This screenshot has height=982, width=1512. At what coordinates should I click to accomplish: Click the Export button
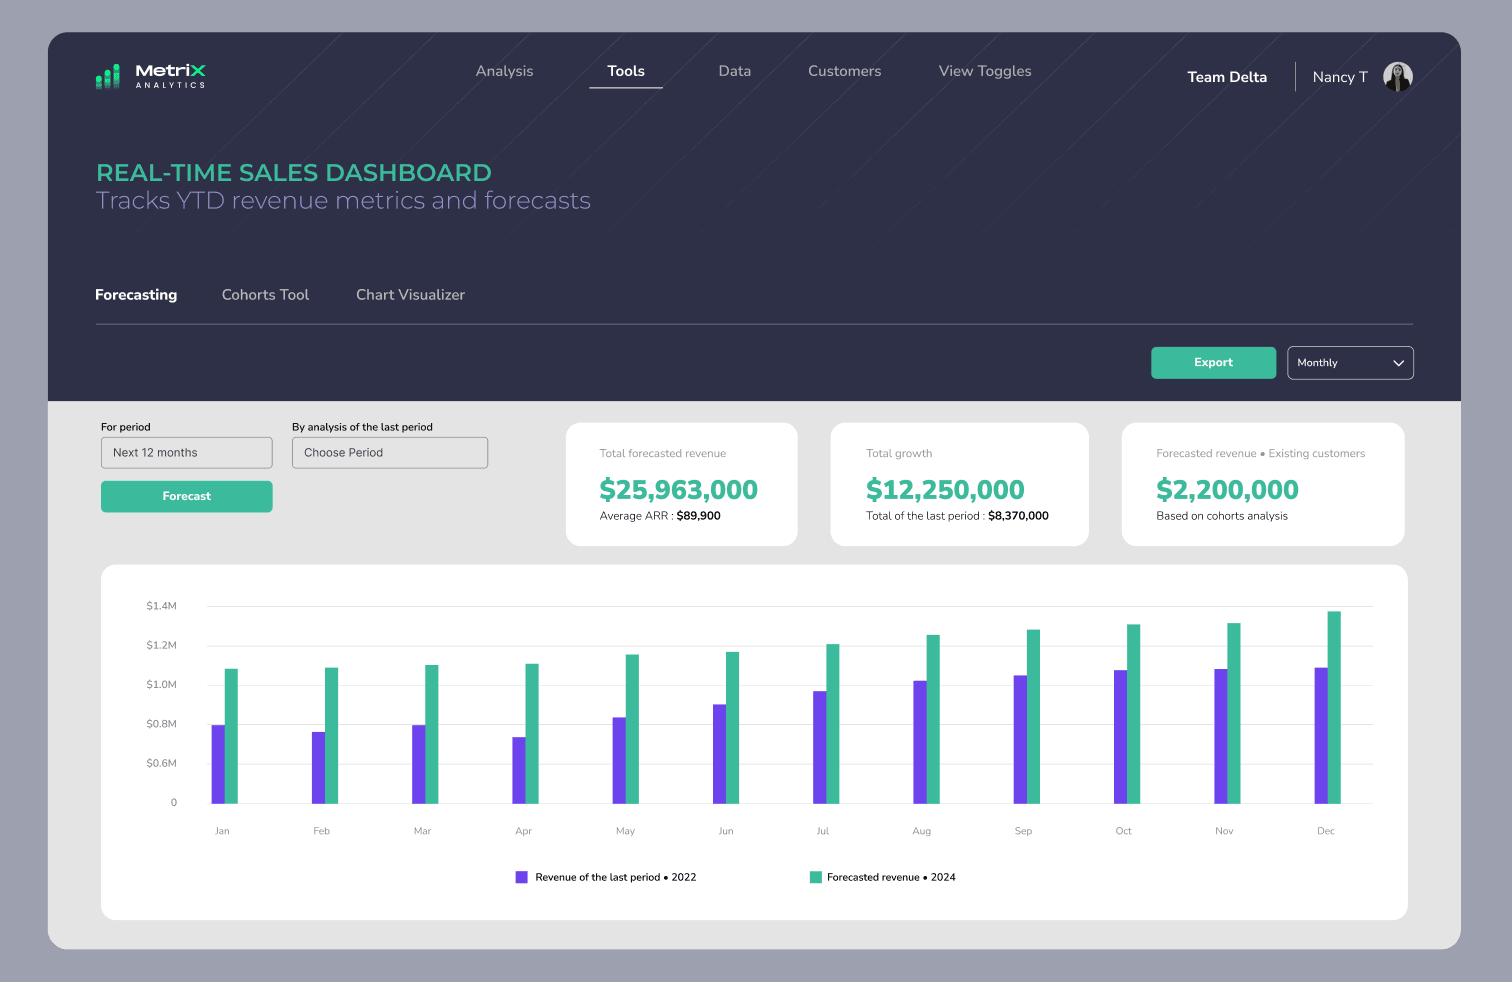coord(1213,362)
